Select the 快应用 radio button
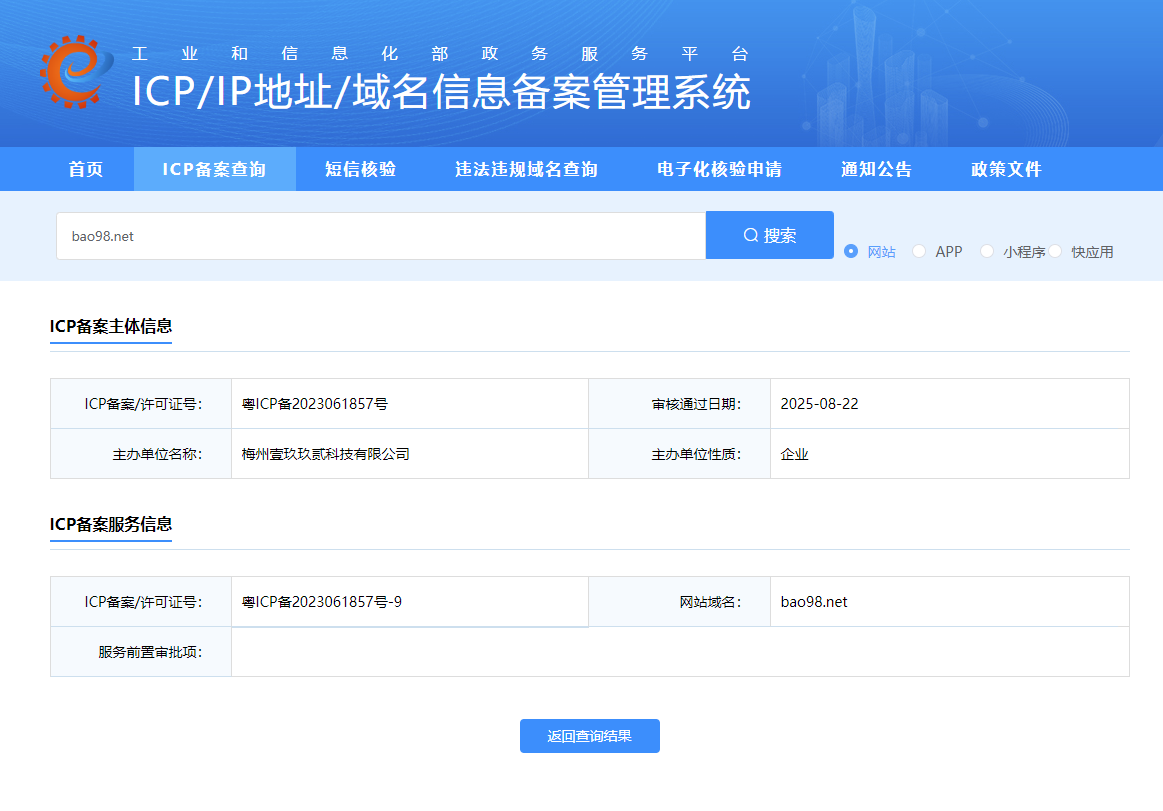Screen dimensions: 1163x811 click(1055, 252)
